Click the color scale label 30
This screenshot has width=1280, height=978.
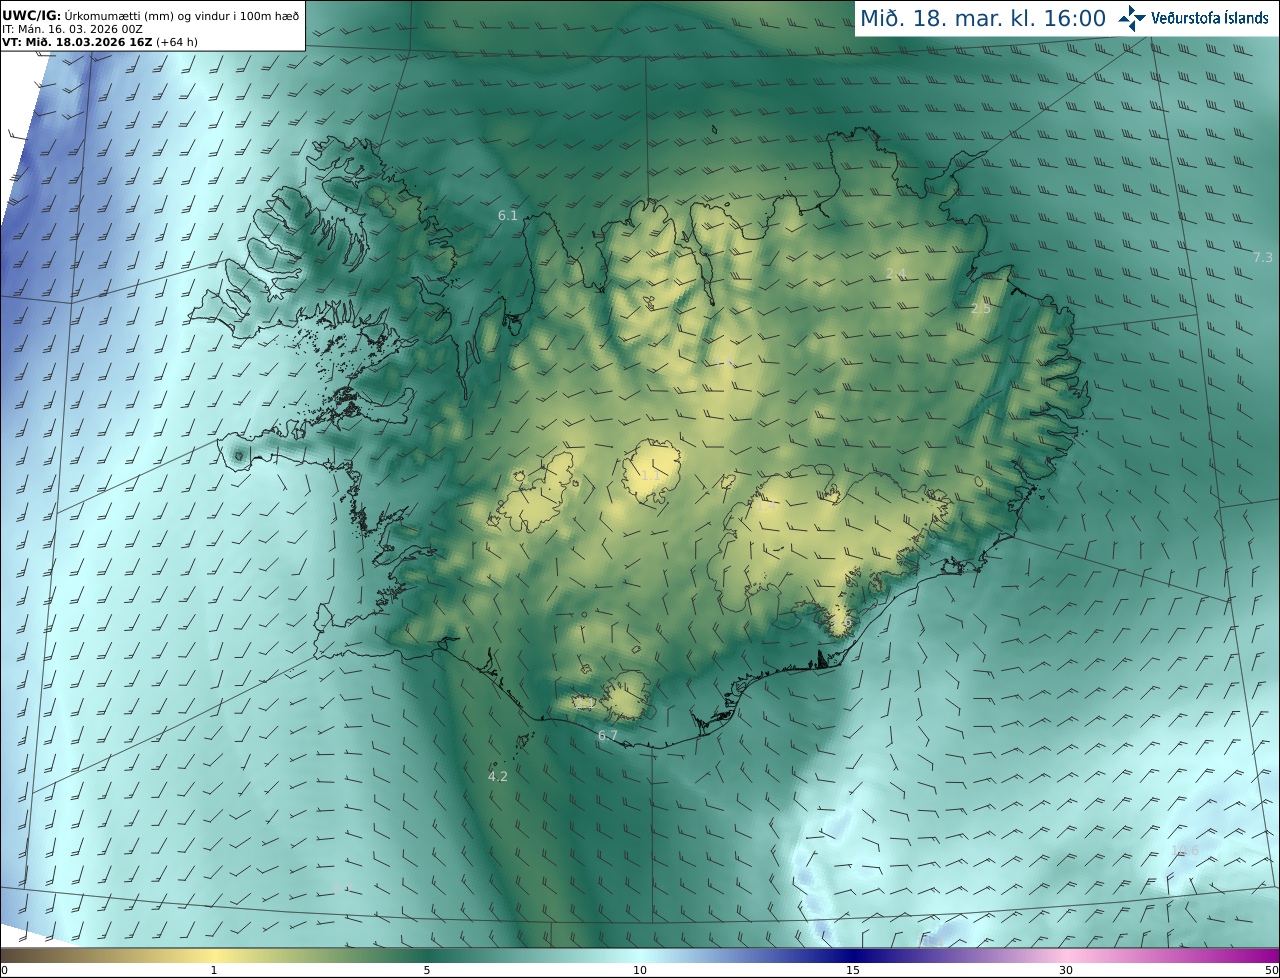coord(1066,970)
